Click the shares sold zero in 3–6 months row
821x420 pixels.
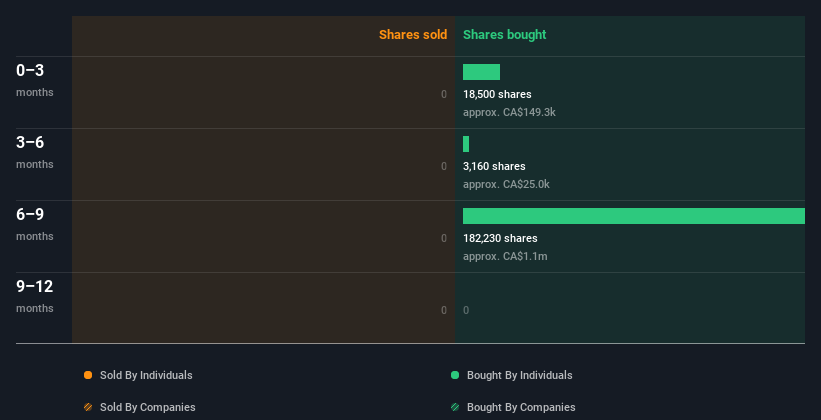click(x=444, y=166)
